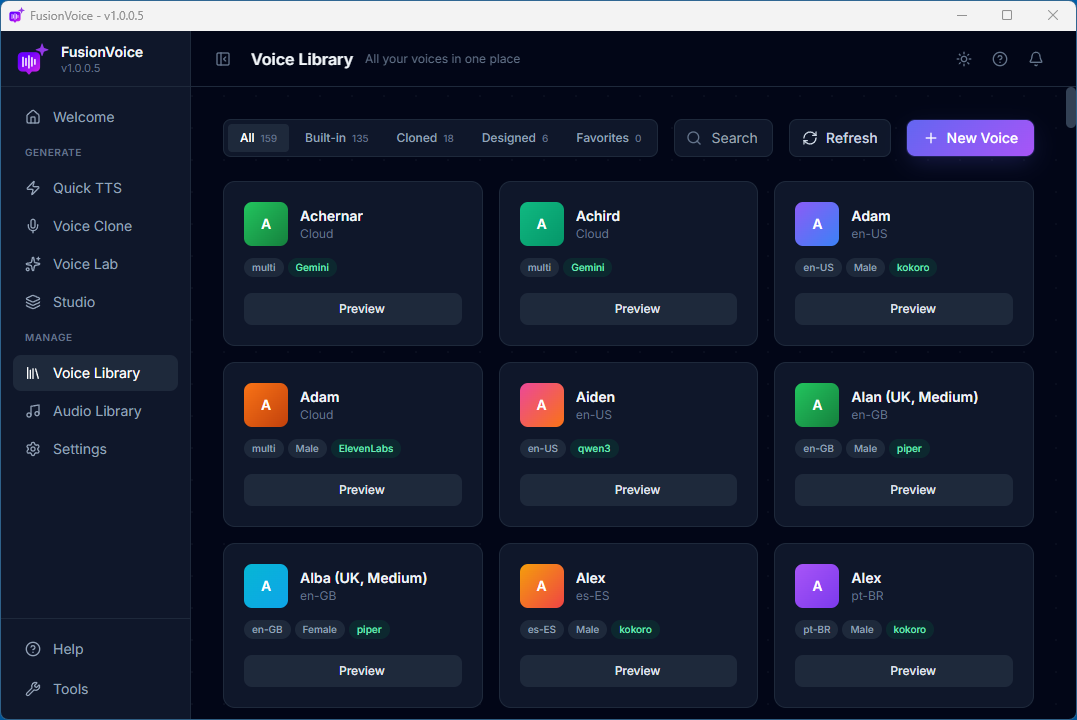Click the Welcome home icon
The width and height of the screenshot is (1077, 720).
coord(33,117)
